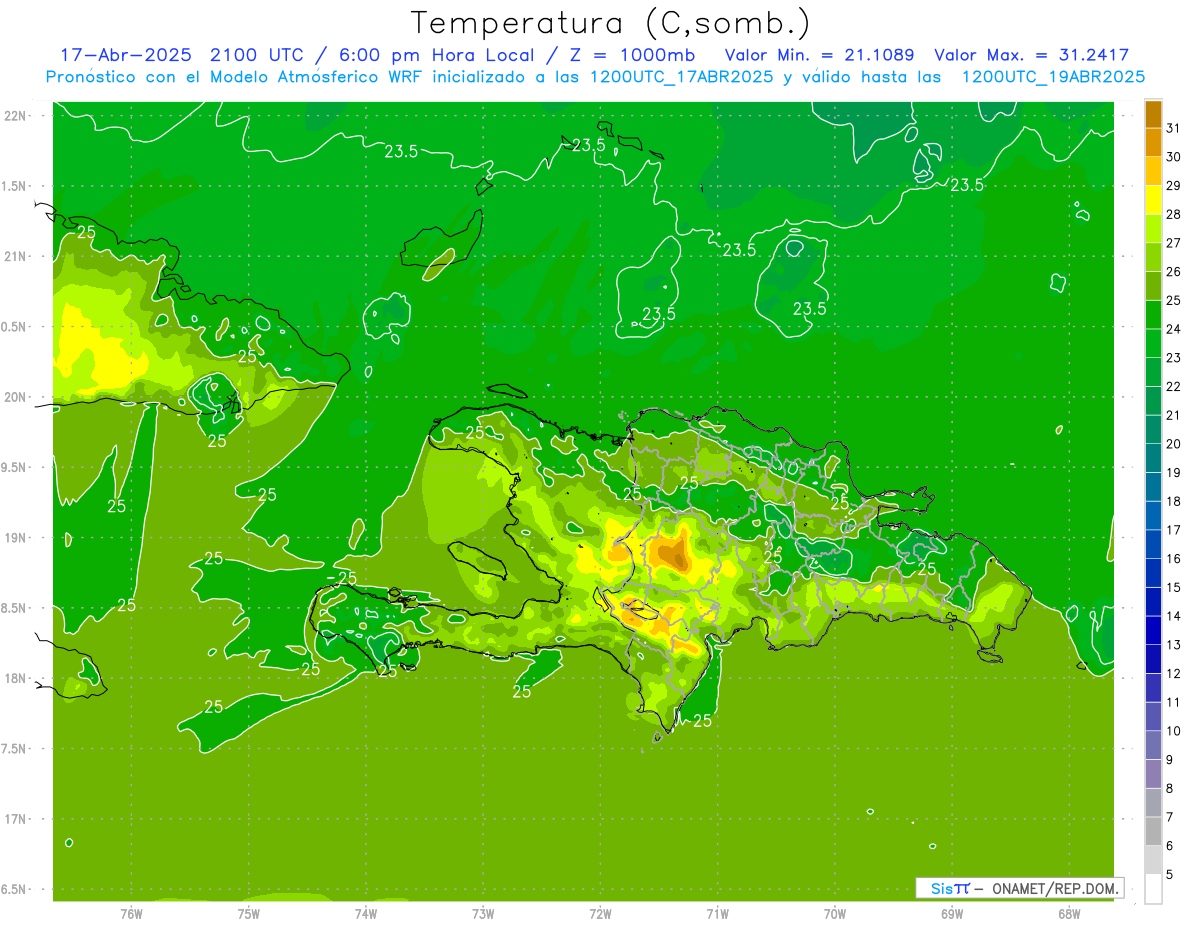Click the '22N' latitude axis label

tap(16, 115)
